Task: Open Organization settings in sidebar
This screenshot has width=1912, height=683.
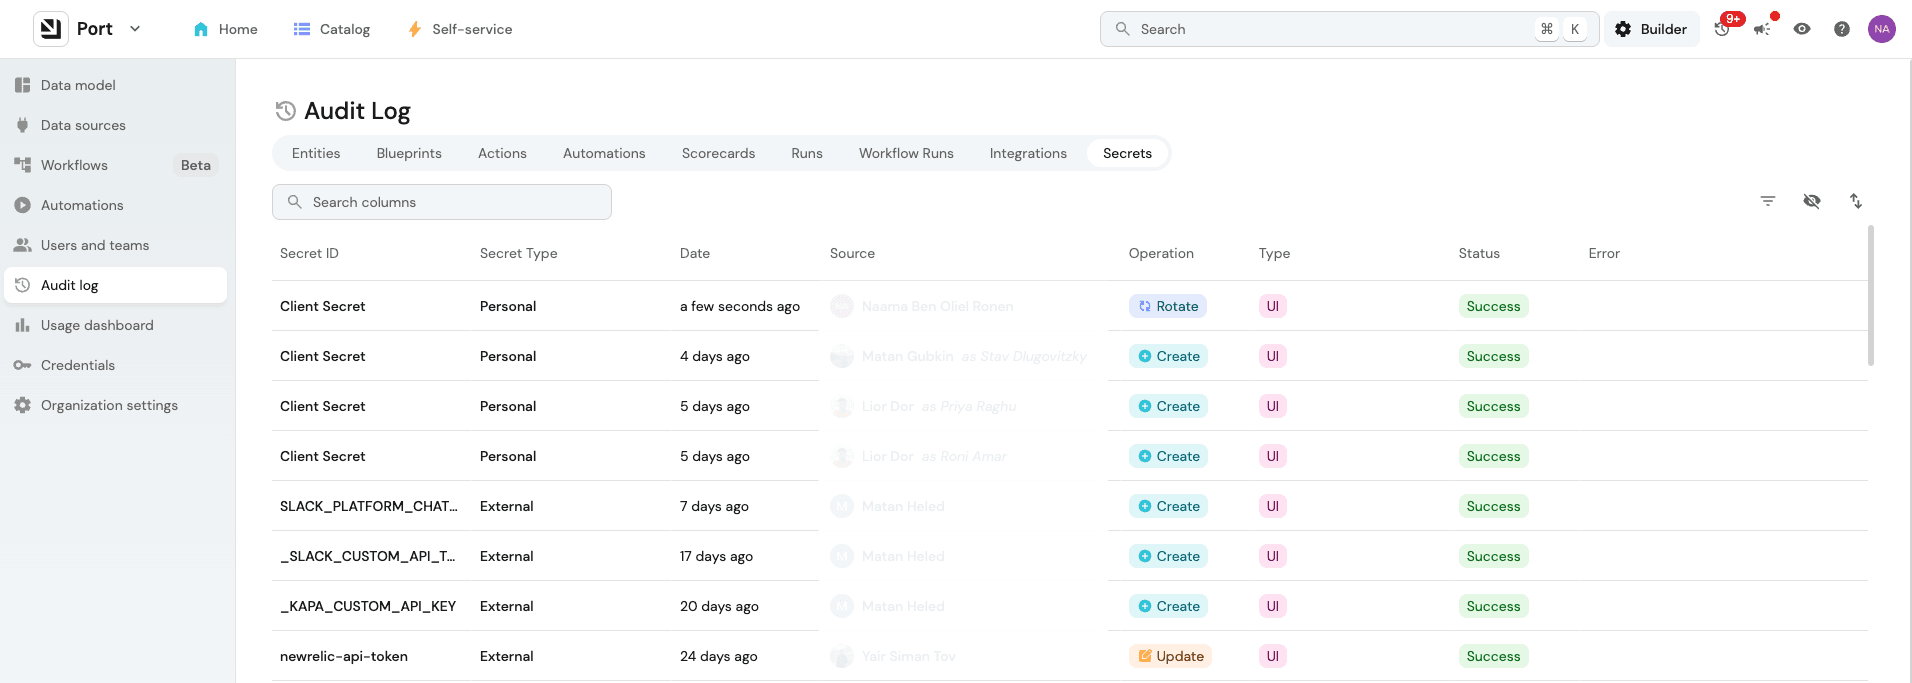Action: coord(116,405)
